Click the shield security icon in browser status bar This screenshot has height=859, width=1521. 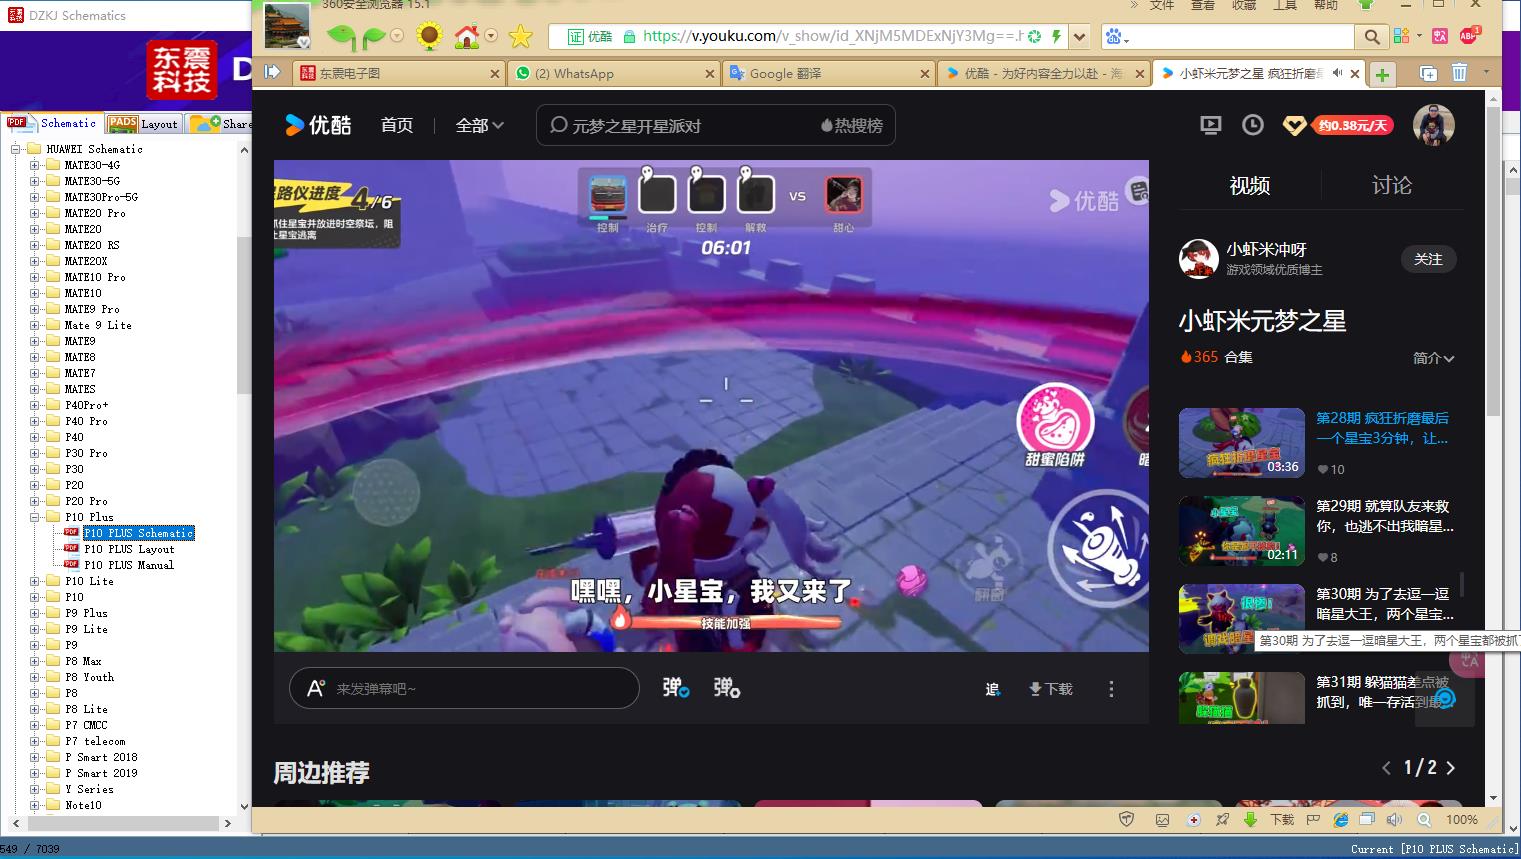click(x=1127, y=819)
